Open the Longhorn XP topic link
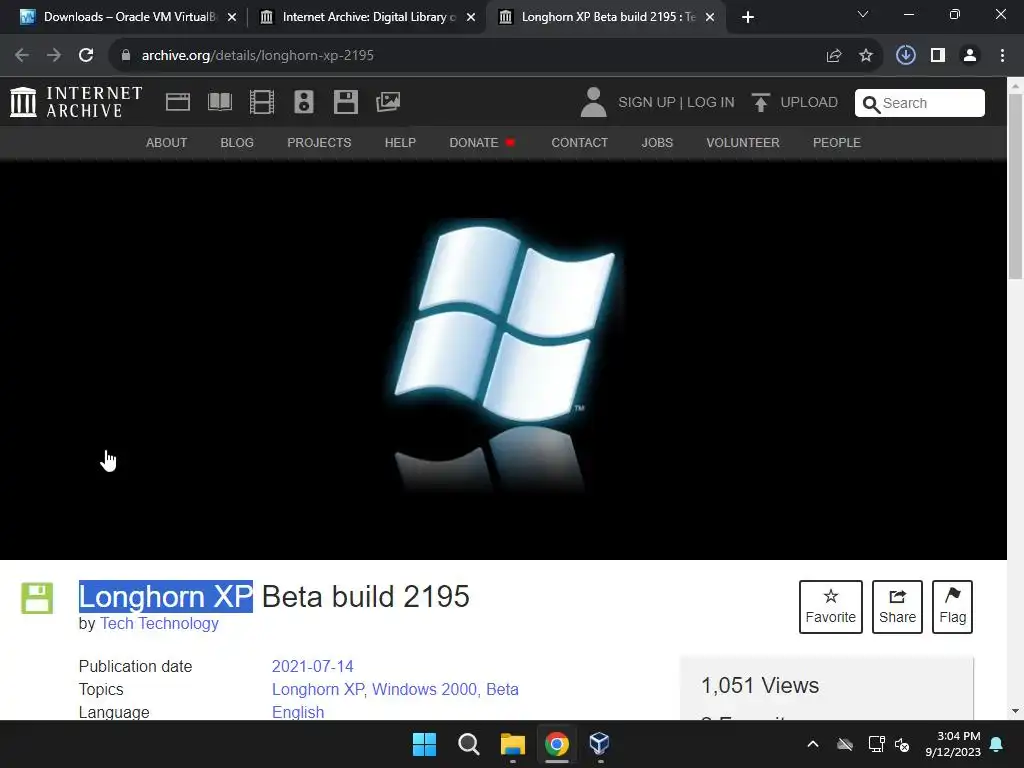 coord(319,689)
